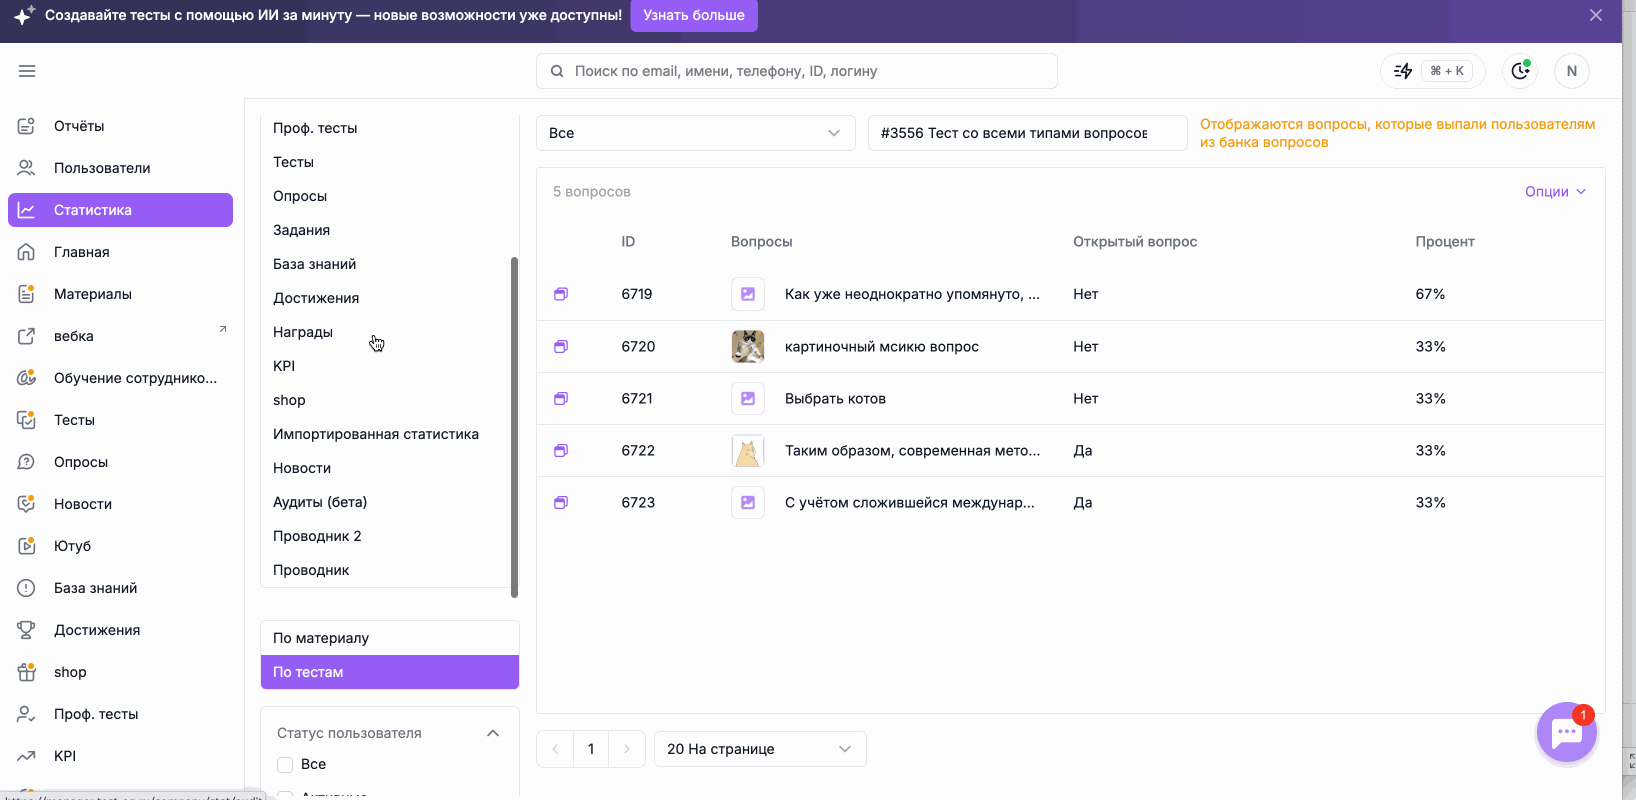Open the hamburger menu icon
Image resolution: width=1636 pixels, height=800 pixels.
point(27,71)
